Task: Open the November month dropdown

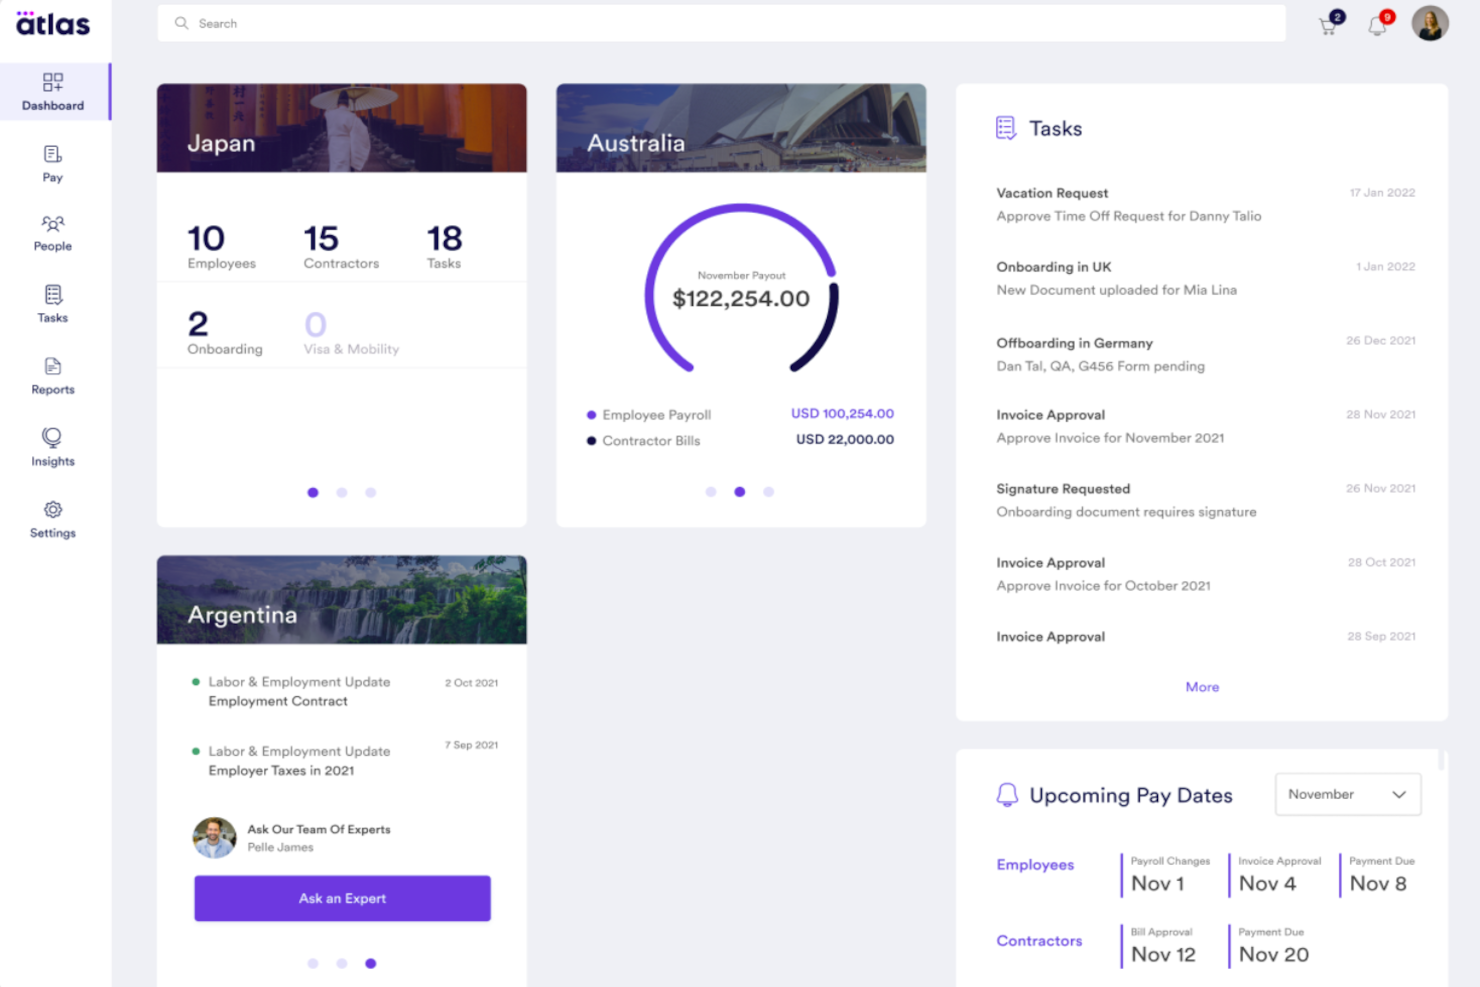Action: [x=1347, y=794]
